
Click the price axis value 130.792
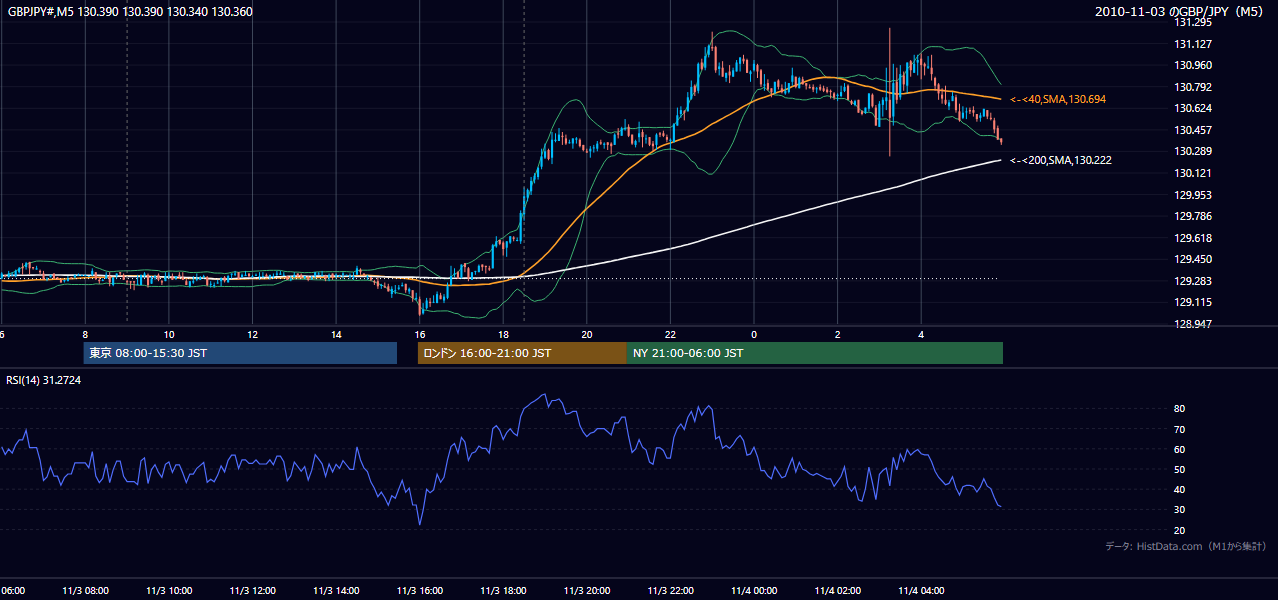pyautogui.click(x=1192, y=87)
